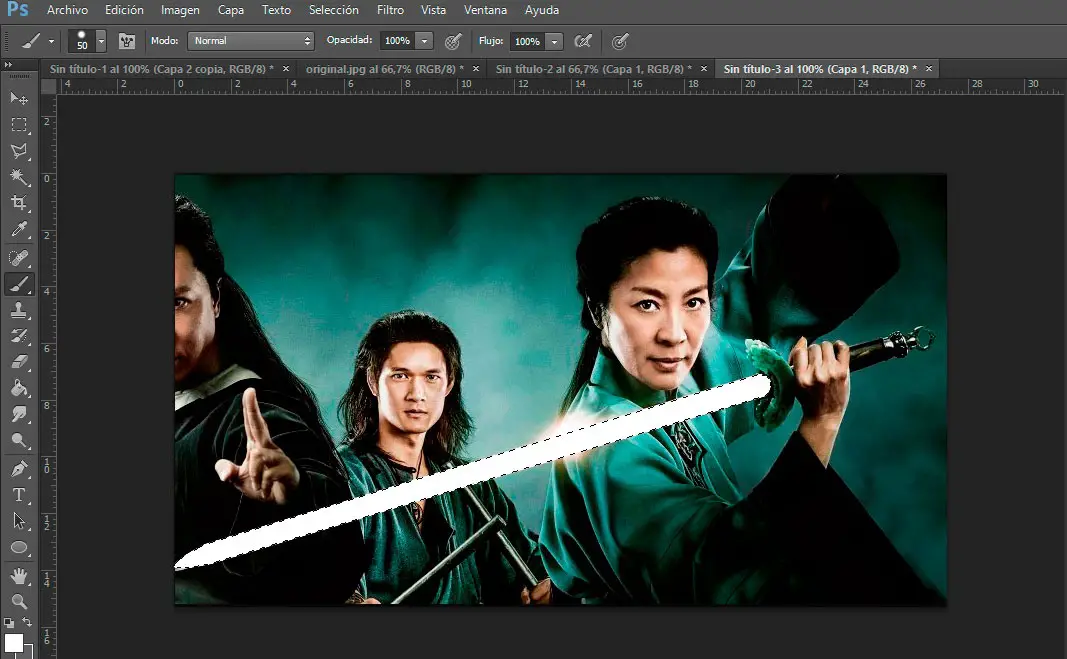Select the Magic Wand tool
The height and width of the screenshot is (659, 1067).
(x=19, y=177)
